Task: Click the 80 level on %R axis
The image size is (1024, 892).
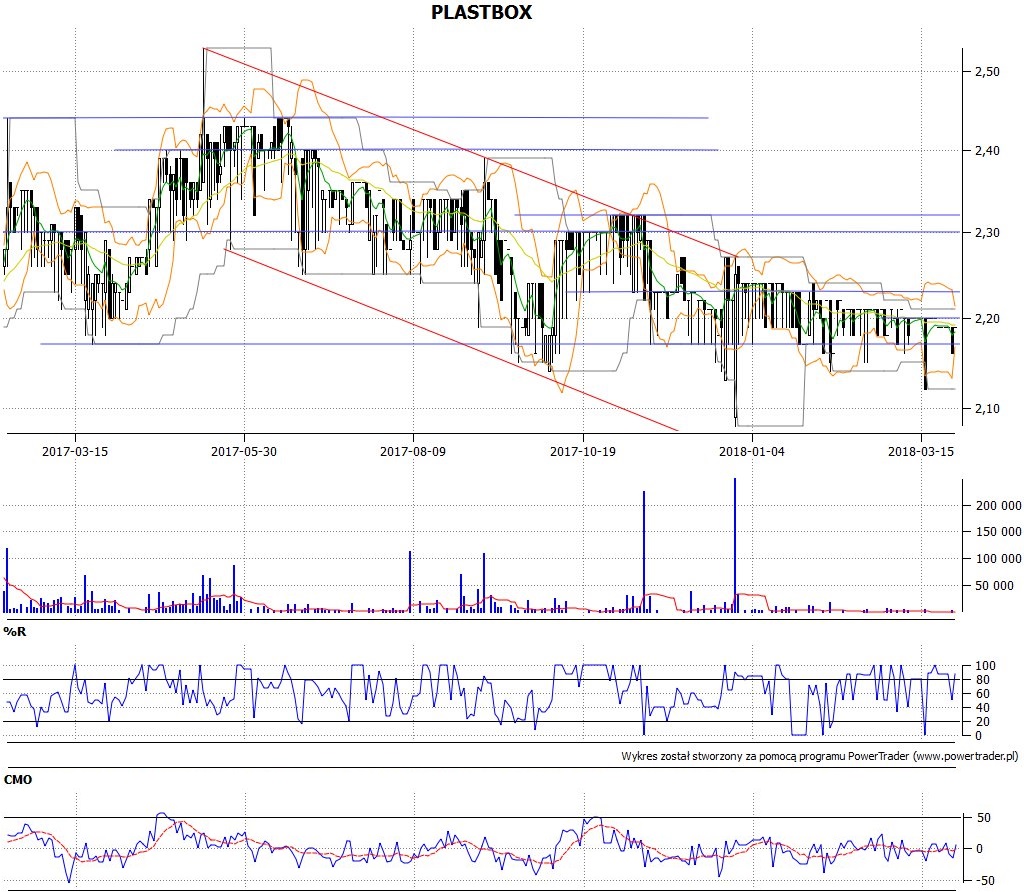Action: pos(982,680)
